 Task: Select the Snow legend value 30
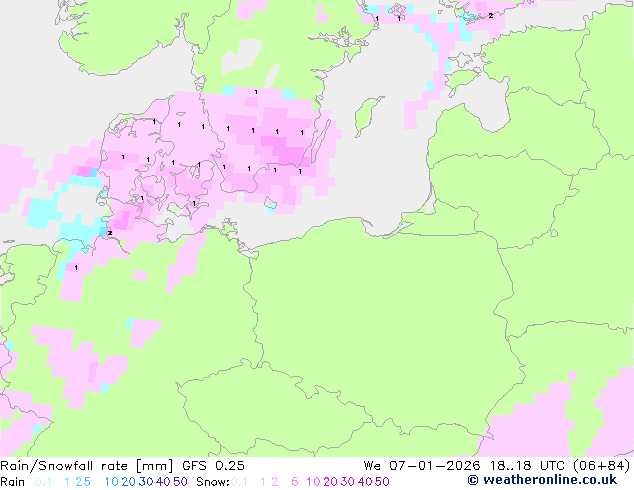(348, 482)
